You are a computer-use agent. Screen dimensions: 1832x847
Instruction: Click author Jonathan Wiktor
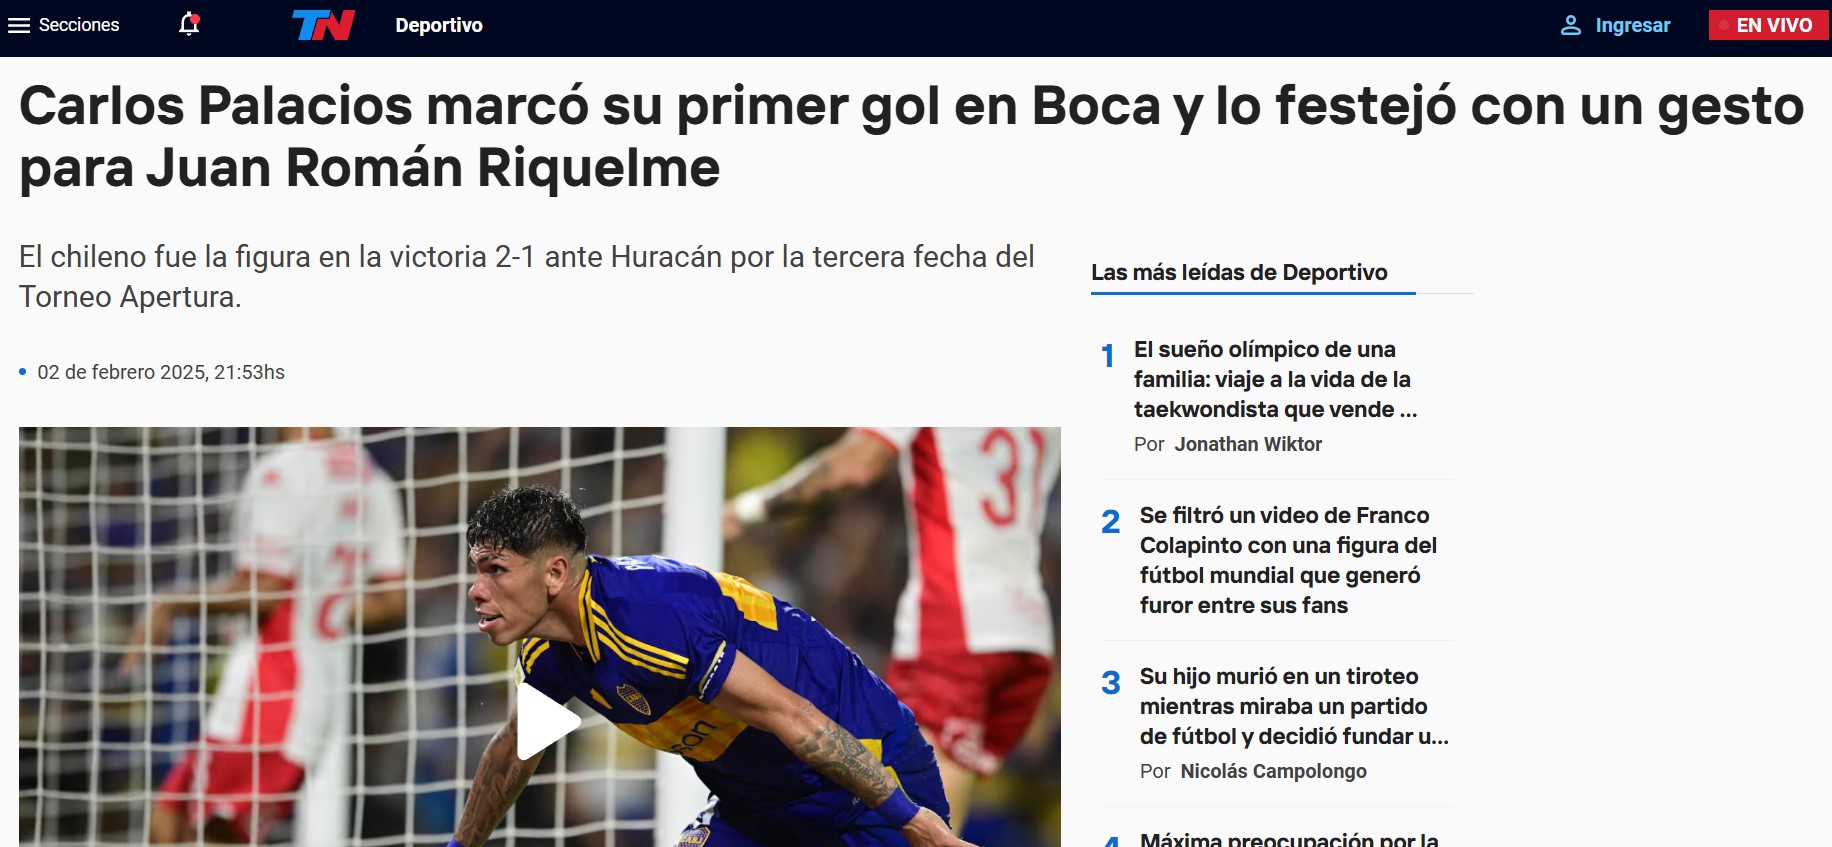click(x=1248, y=444)
